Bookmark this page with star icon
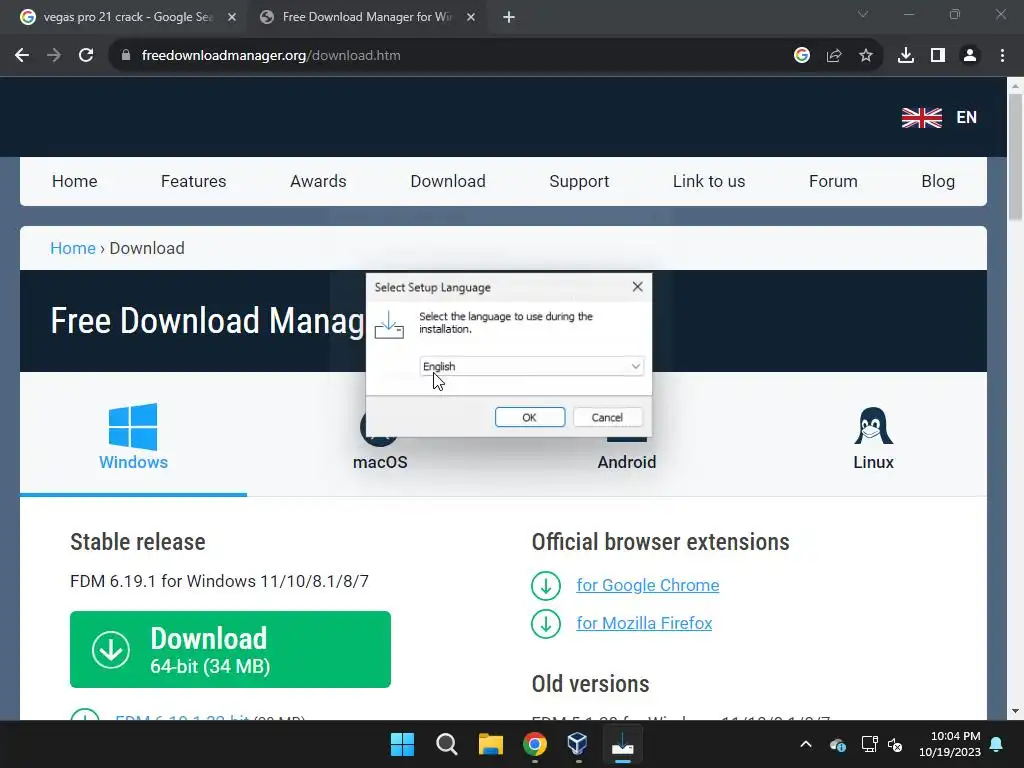Image resolution: width=1024 pixels, height=768 pixels. [x=866, y=56]
